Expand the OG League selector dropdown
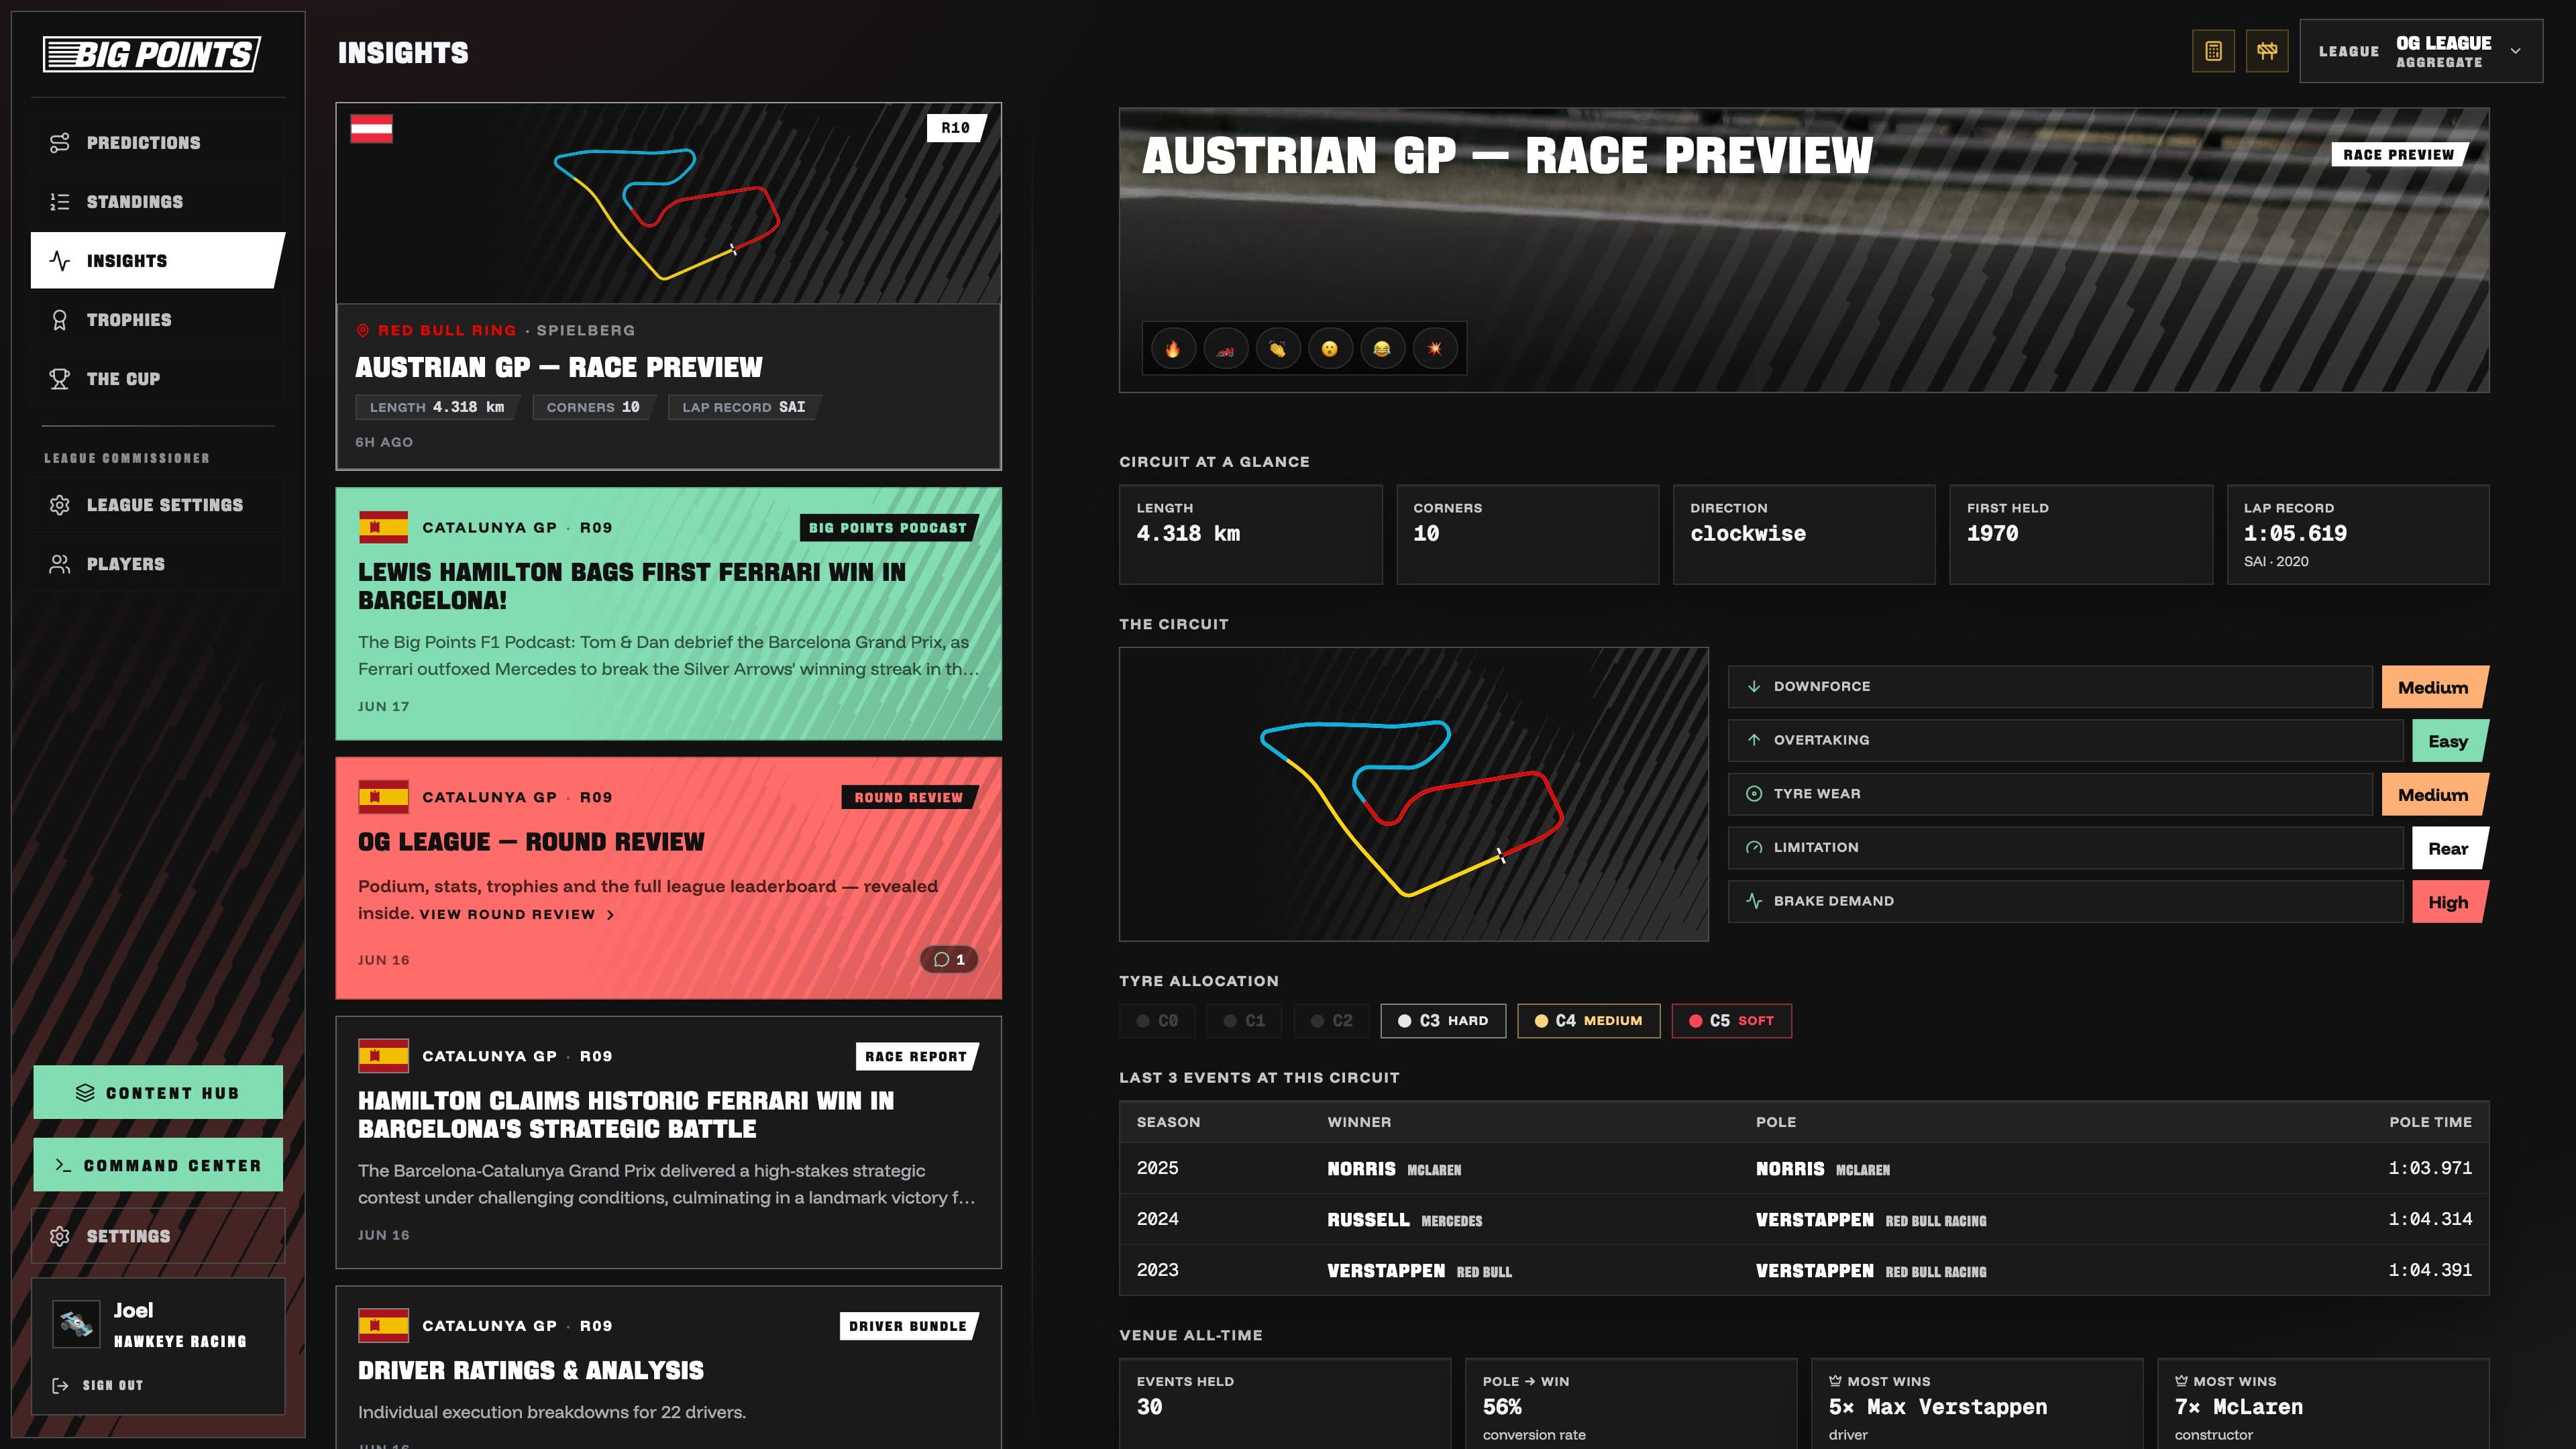This screenshot has width=2576, height=1449. [x=2420, y=51]
